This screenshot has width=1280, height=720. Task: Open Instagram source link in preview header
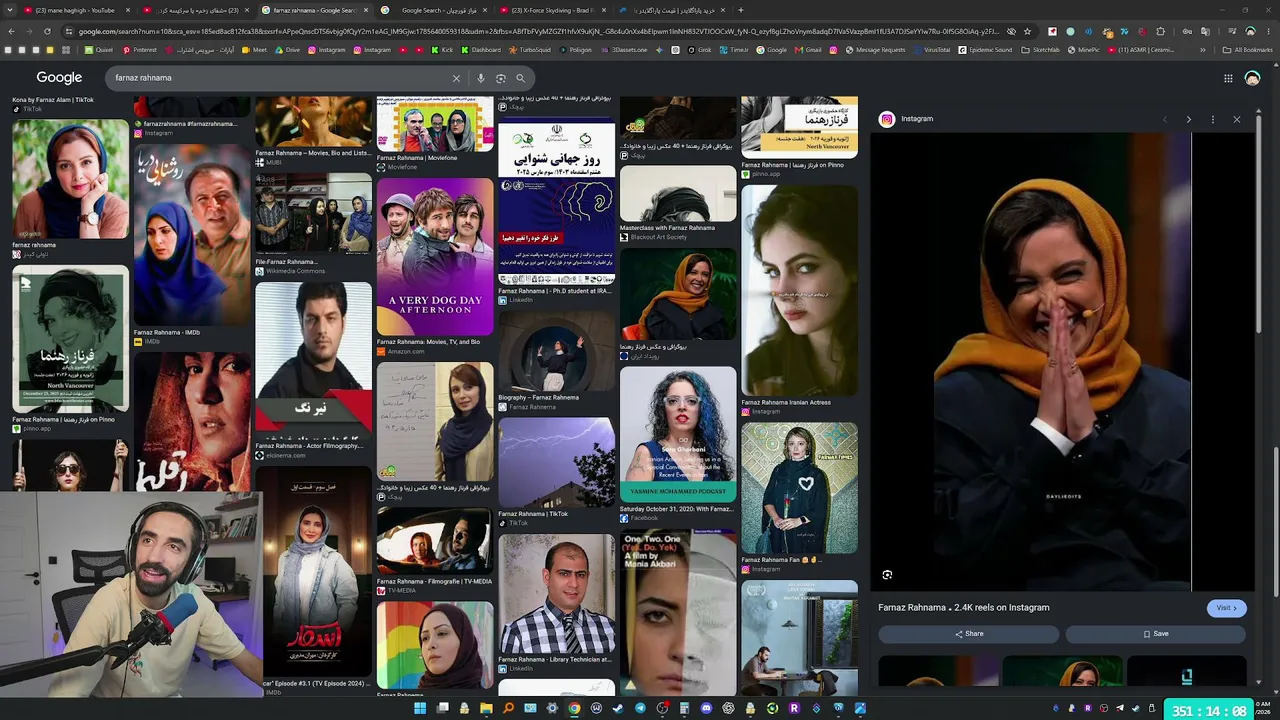point(906,119)
